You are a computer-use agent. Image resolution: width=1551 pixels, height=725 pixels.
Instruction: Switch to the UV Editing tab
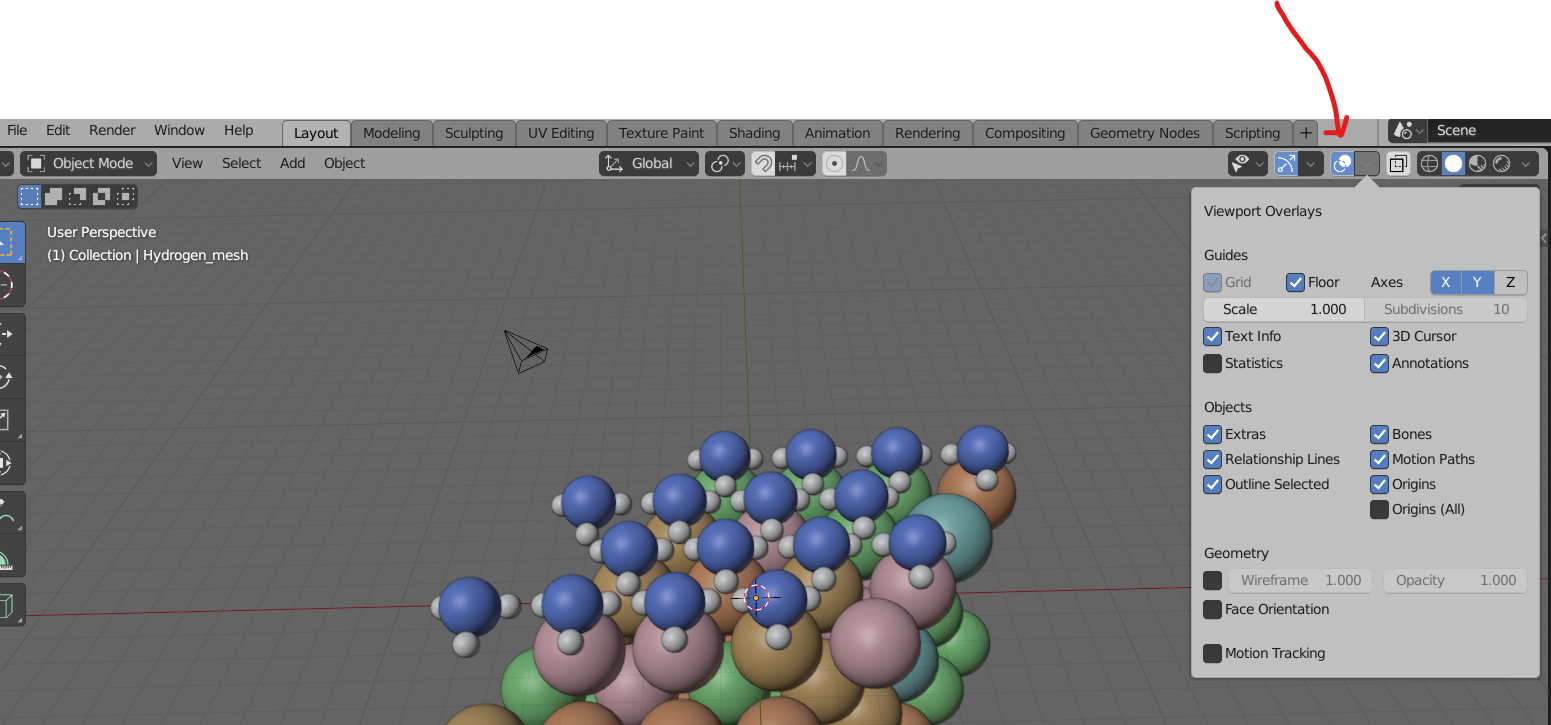click(x=561, y=133)
